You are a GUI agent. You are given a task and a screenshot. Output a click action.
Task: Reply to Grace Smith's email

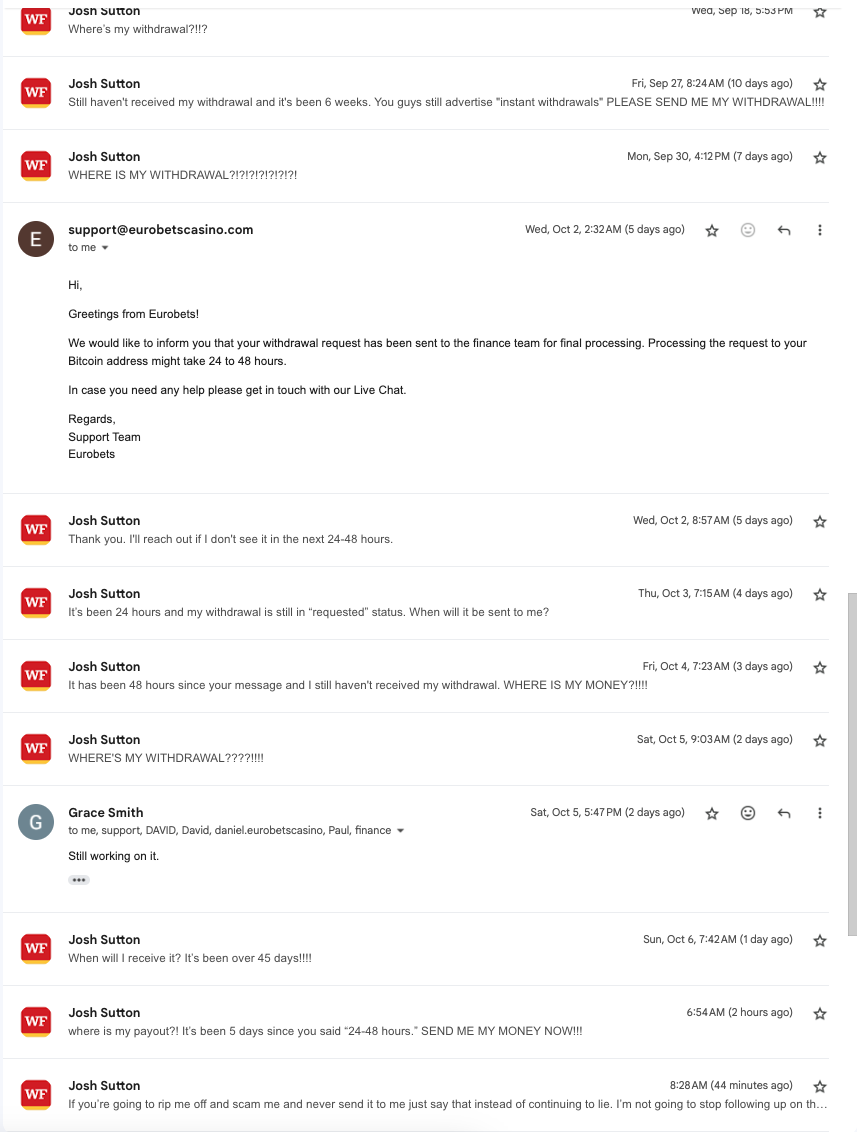784,813
